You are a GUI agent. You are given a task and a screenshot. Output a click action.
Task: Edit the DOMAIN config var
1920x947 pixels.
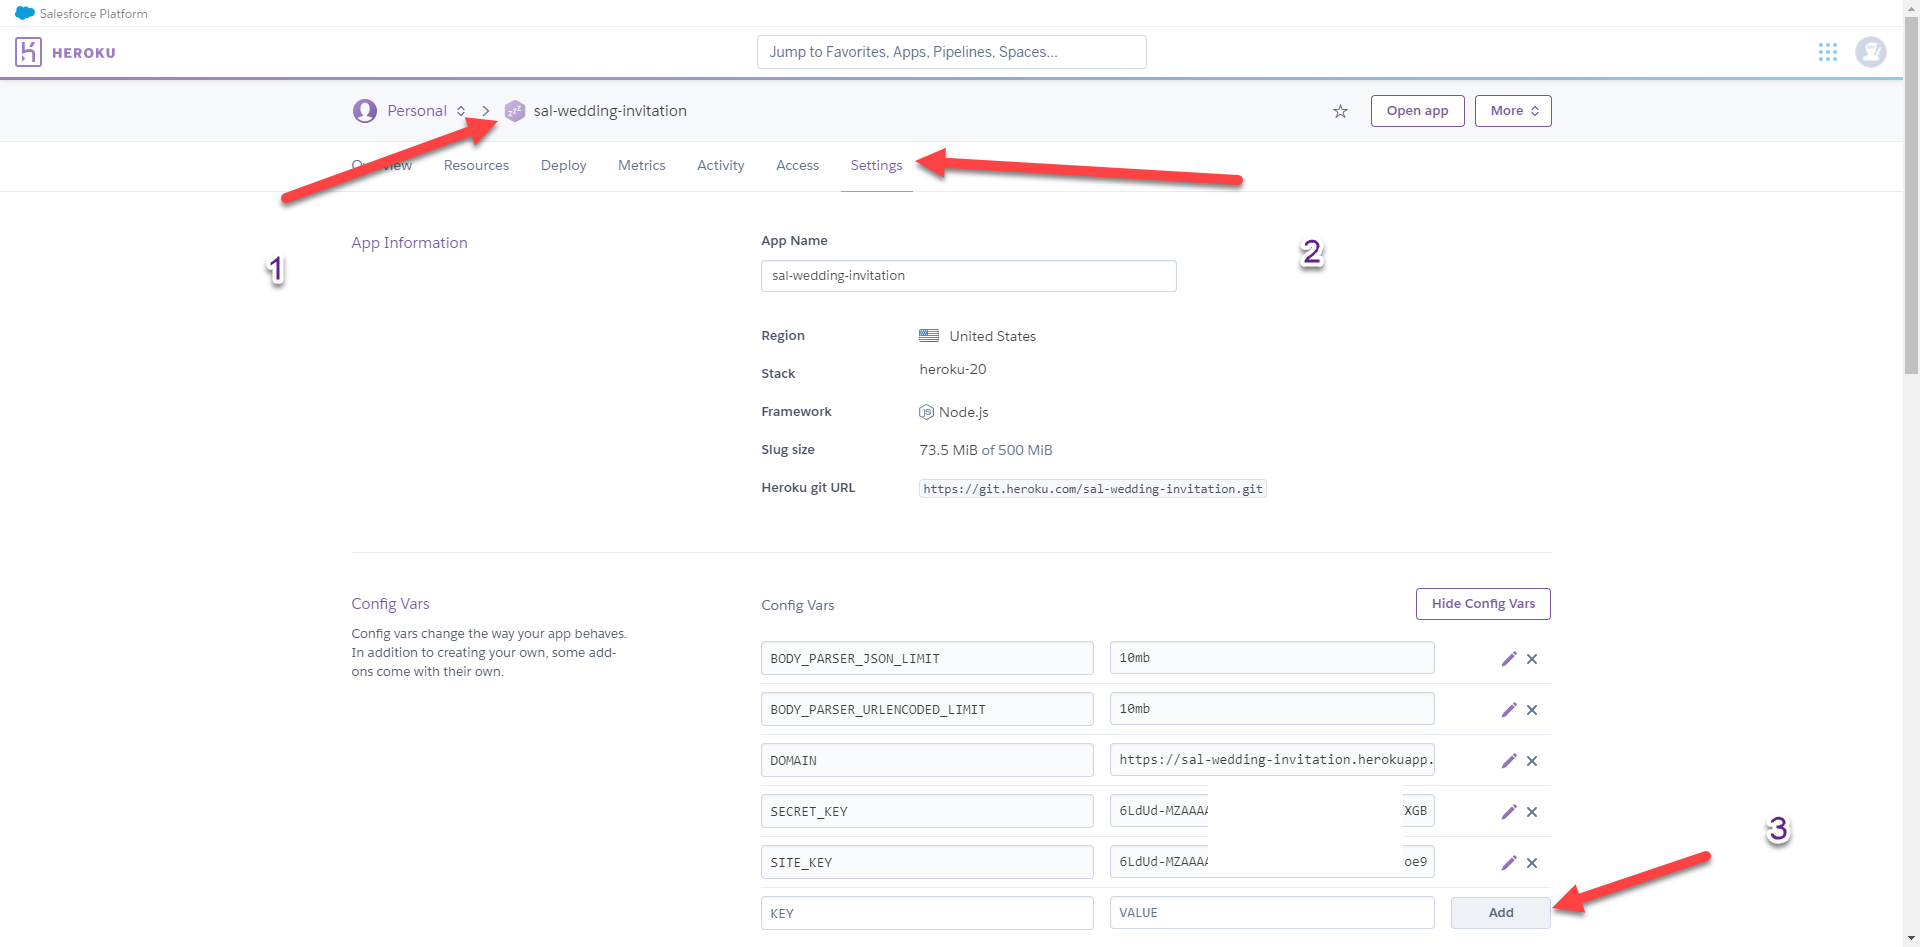[x=1509, y=761]
